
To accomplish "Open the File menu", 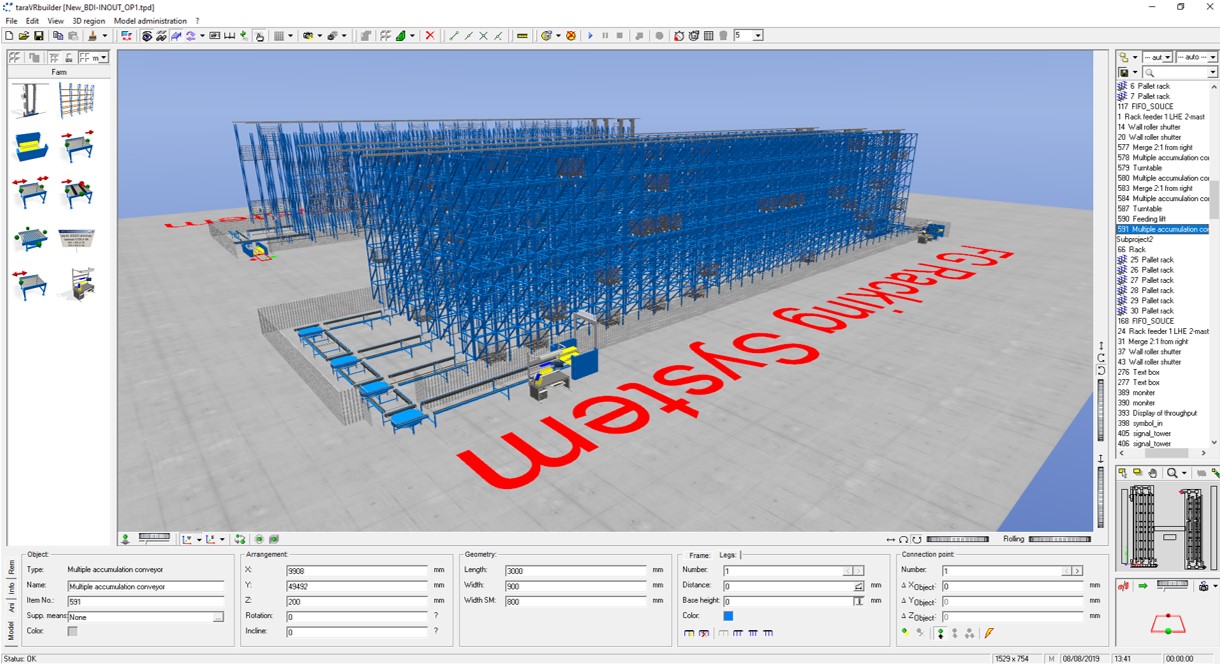I will (x=12, y=21).
